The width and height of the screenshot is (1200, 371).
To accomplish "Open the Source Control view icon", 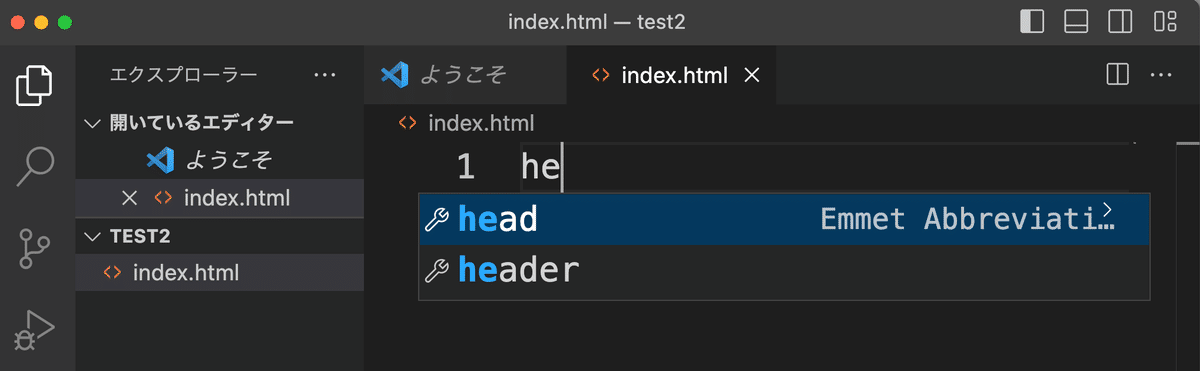I will coord(36,248).
